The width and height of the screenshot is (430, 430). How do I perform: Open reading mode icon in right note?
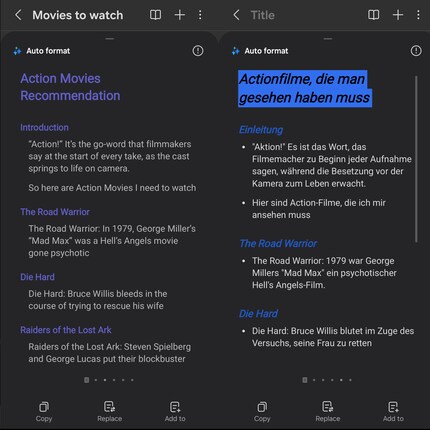(x=373, y=15)
